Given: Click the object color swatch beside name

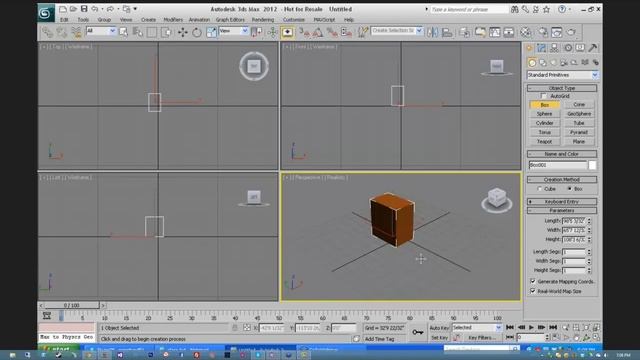Looking at the screenshot, I should pos(592,165).
